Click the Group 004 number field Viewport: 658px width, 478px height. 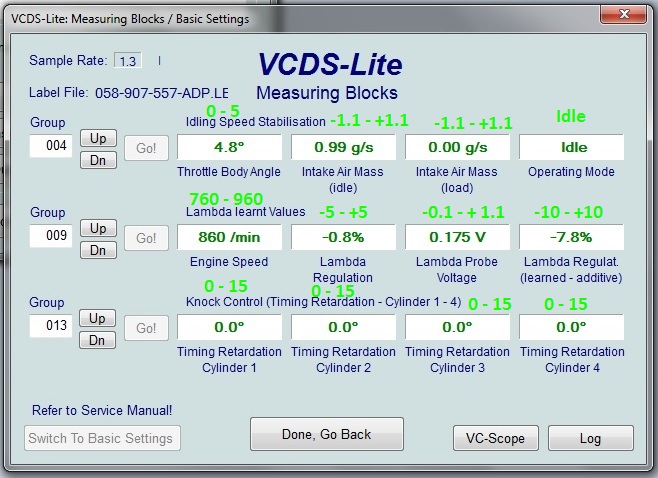pyautogui.click(x=51, y=147)
